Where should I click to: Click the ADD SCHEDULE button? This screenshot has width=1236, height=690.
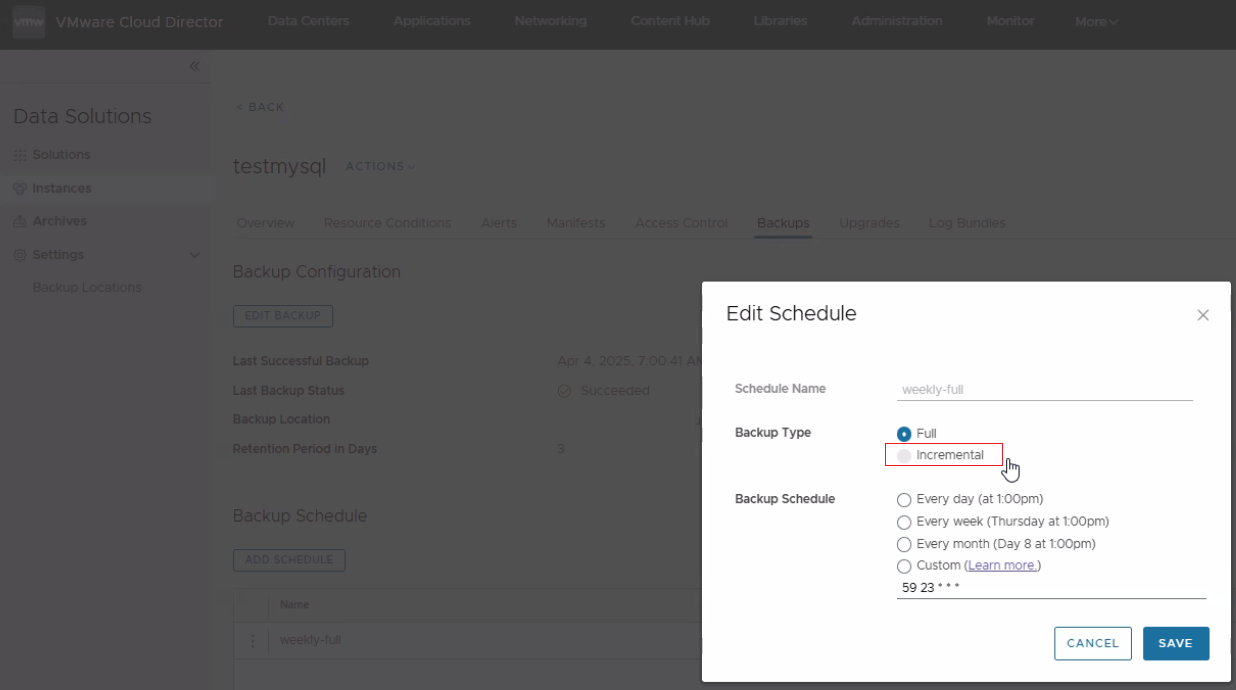pos(289,560)
